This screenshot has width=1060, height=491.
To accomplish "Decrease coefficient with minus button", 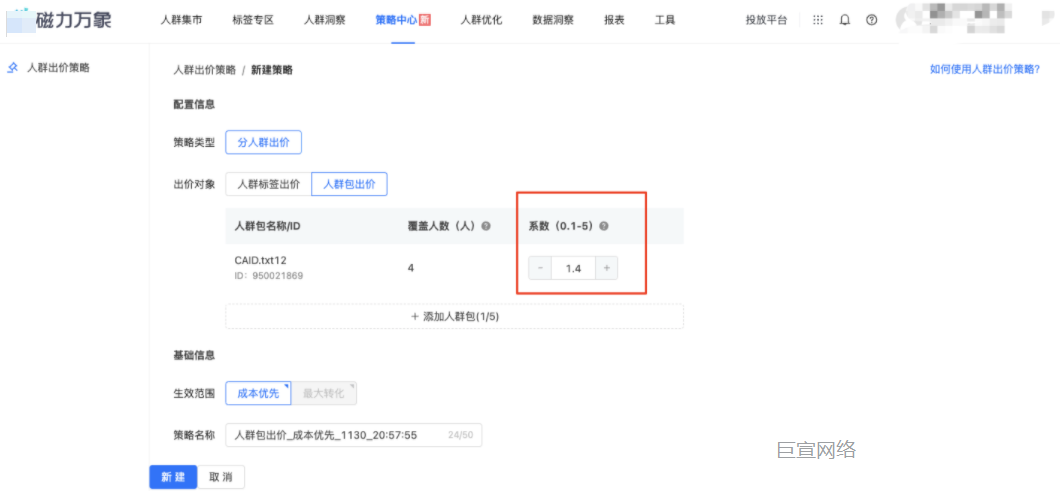I will coord(539,268).
